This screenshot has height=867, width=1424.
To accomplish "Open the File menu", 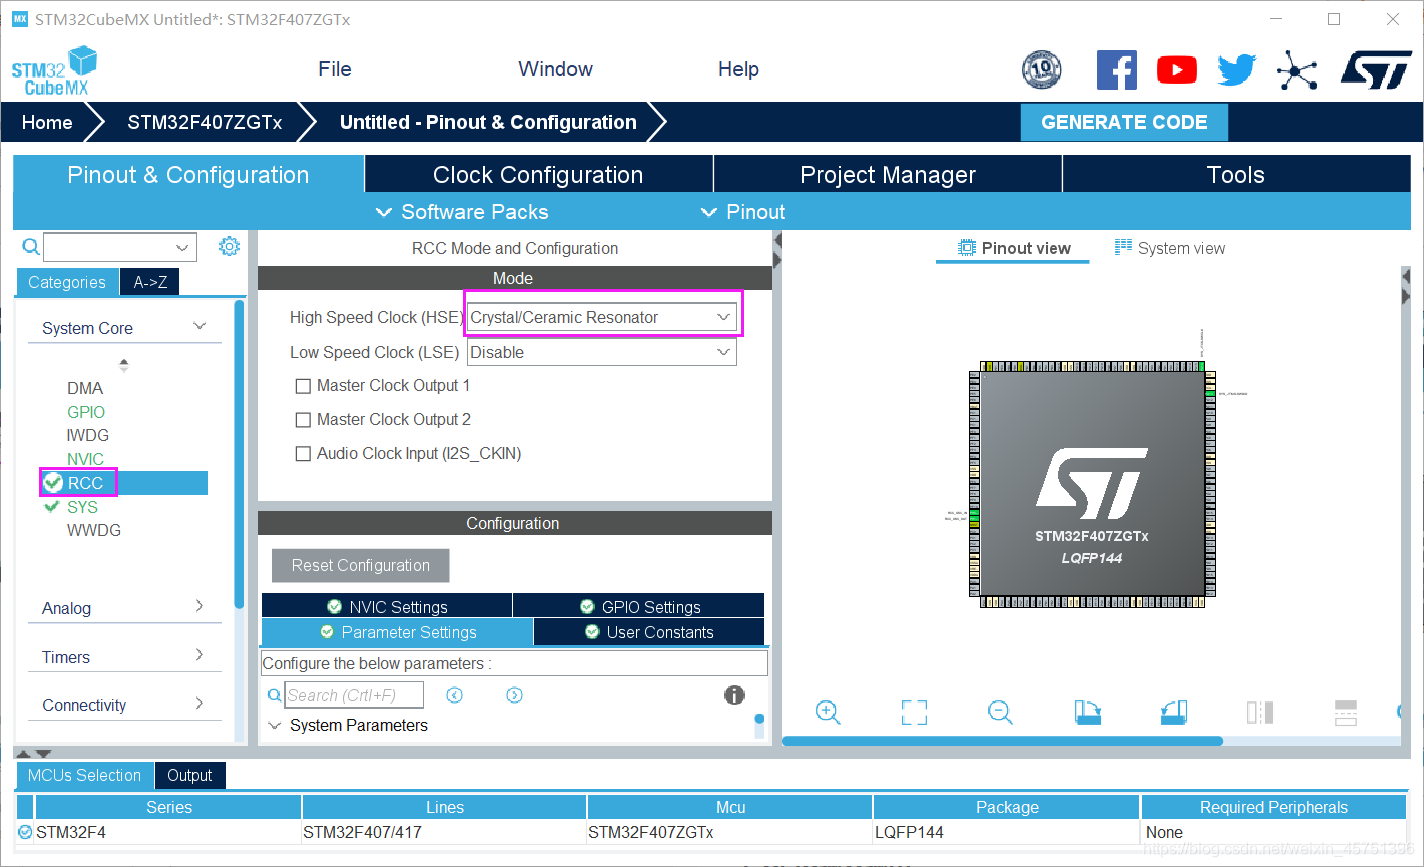I will 335,69.
